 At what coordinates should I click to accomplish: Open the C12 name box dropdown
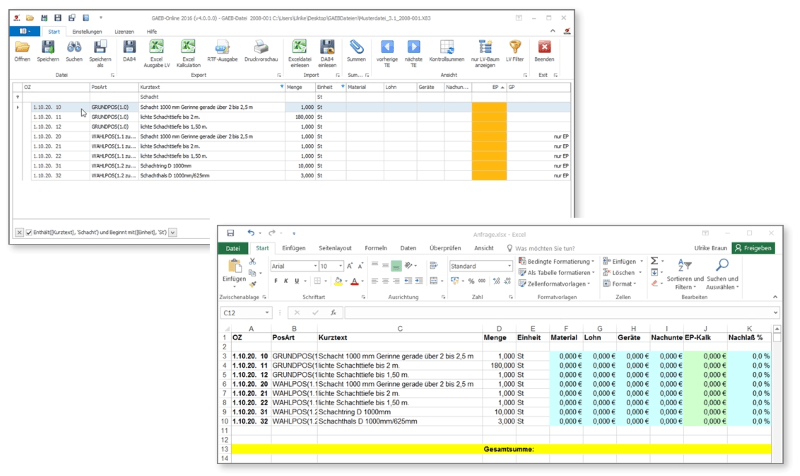click(266, 313)
